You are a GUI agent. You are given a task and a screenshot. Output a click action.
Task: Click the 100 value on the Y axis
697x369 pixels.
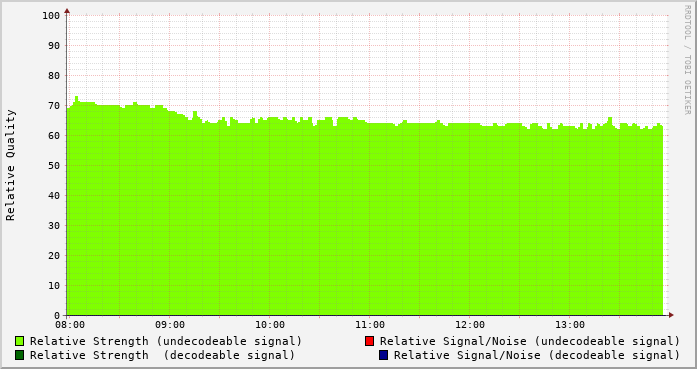[51, 16]
